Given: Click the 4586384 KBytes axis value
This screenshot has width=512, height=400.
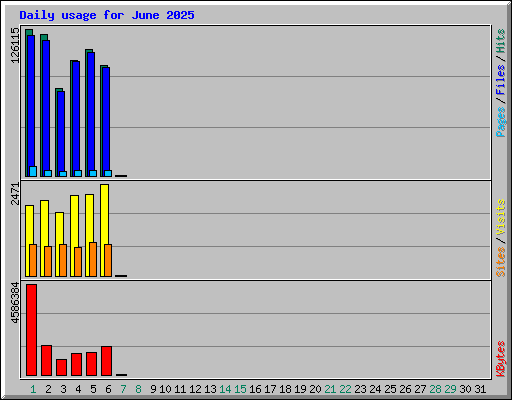Looking at the screenshot, I should [x=15, y=303].
